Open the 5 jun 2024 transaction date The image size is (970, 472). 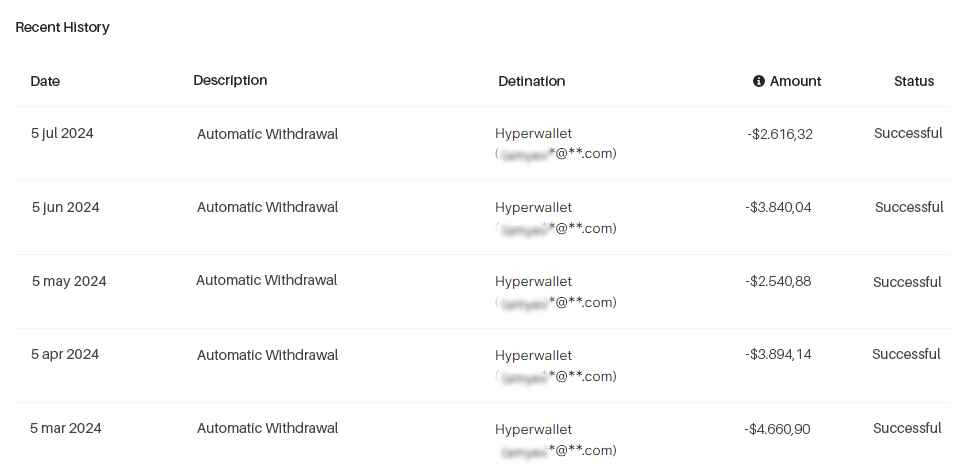(x=66, y=207)
